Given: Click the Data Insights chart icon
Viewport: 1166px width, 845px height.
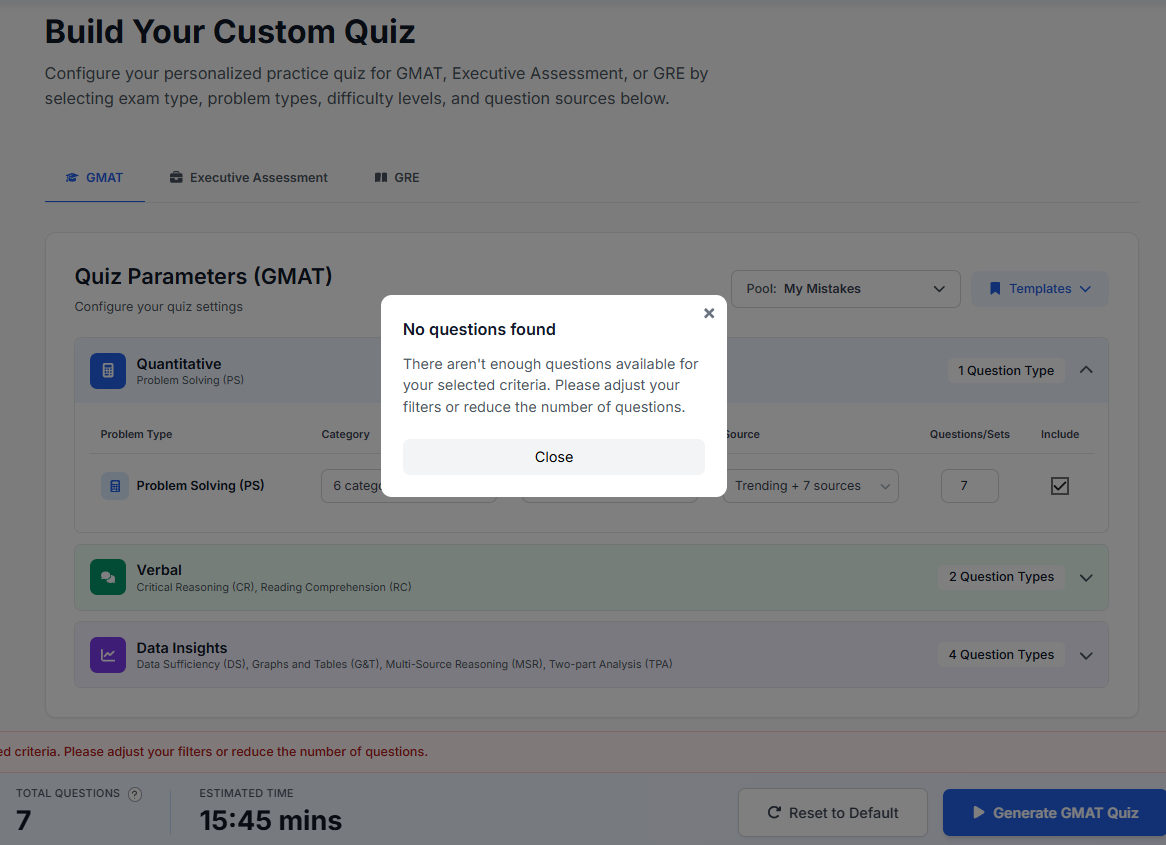Looking at the screenshot, I should point(108,655).
